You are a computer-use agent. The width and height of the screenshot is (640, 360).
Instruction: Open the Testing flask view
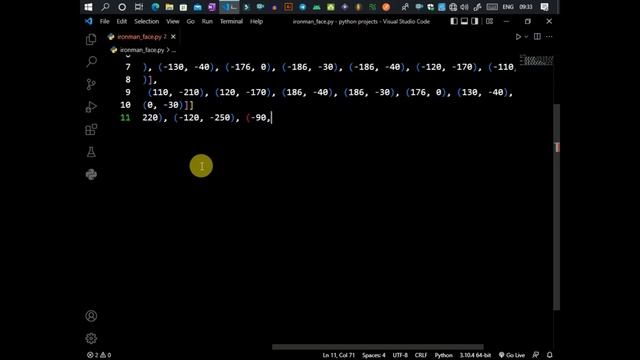[x=91, y=152]
